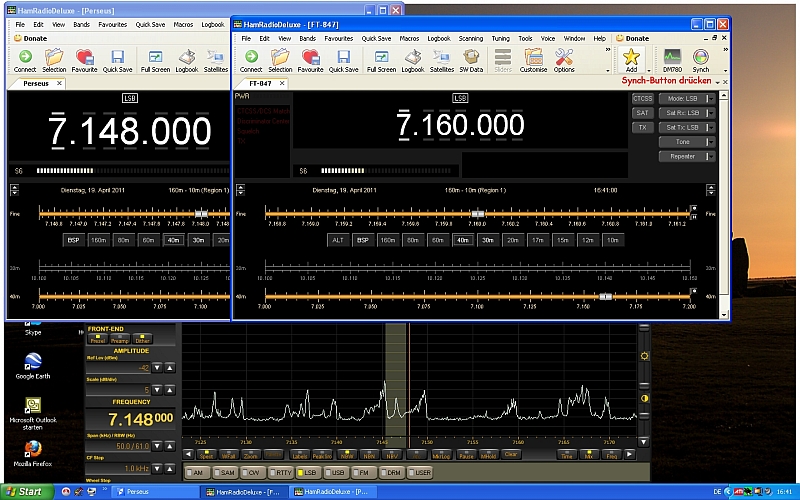Open Tone dropdown in FT-847
800x500 pixels.
click(x=687, y=142)
